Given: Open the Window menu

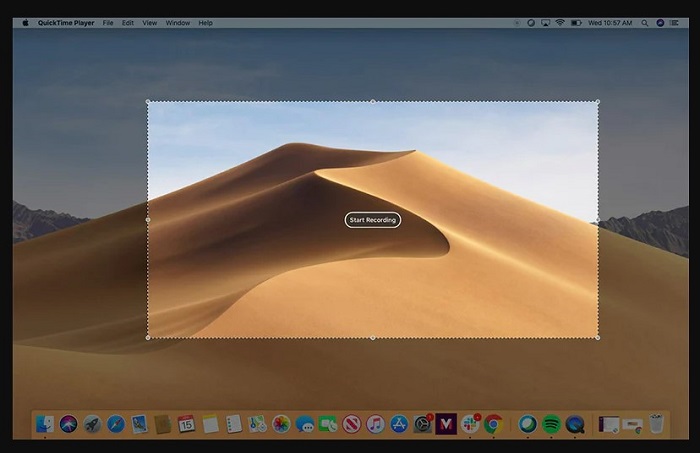Looking at the screenshot, I should click(178, 23).
